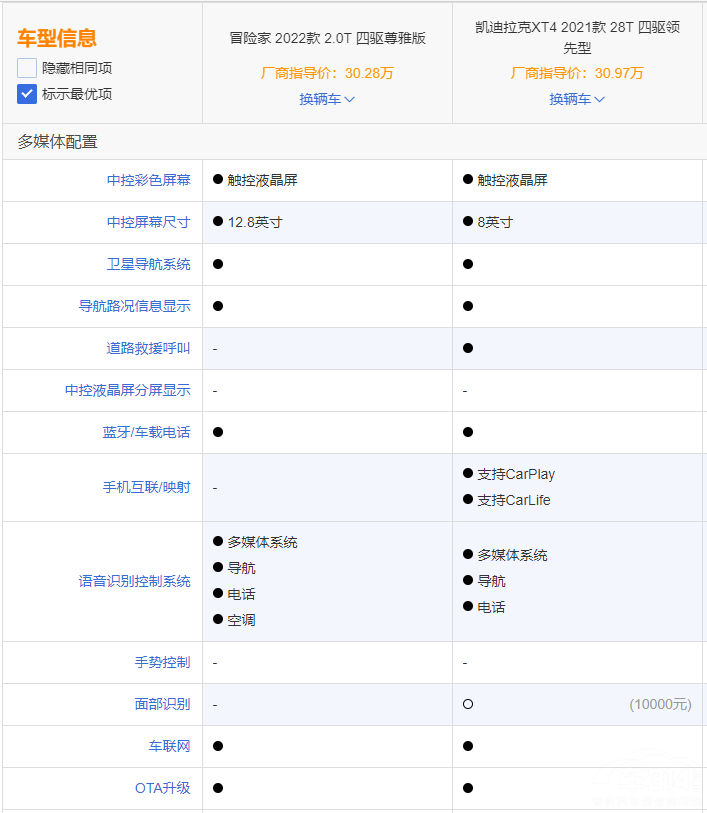The image size is (707, 813).
Task: Click the optional 面部识别 circle for XT4
Action: click(x=468, y=704)
